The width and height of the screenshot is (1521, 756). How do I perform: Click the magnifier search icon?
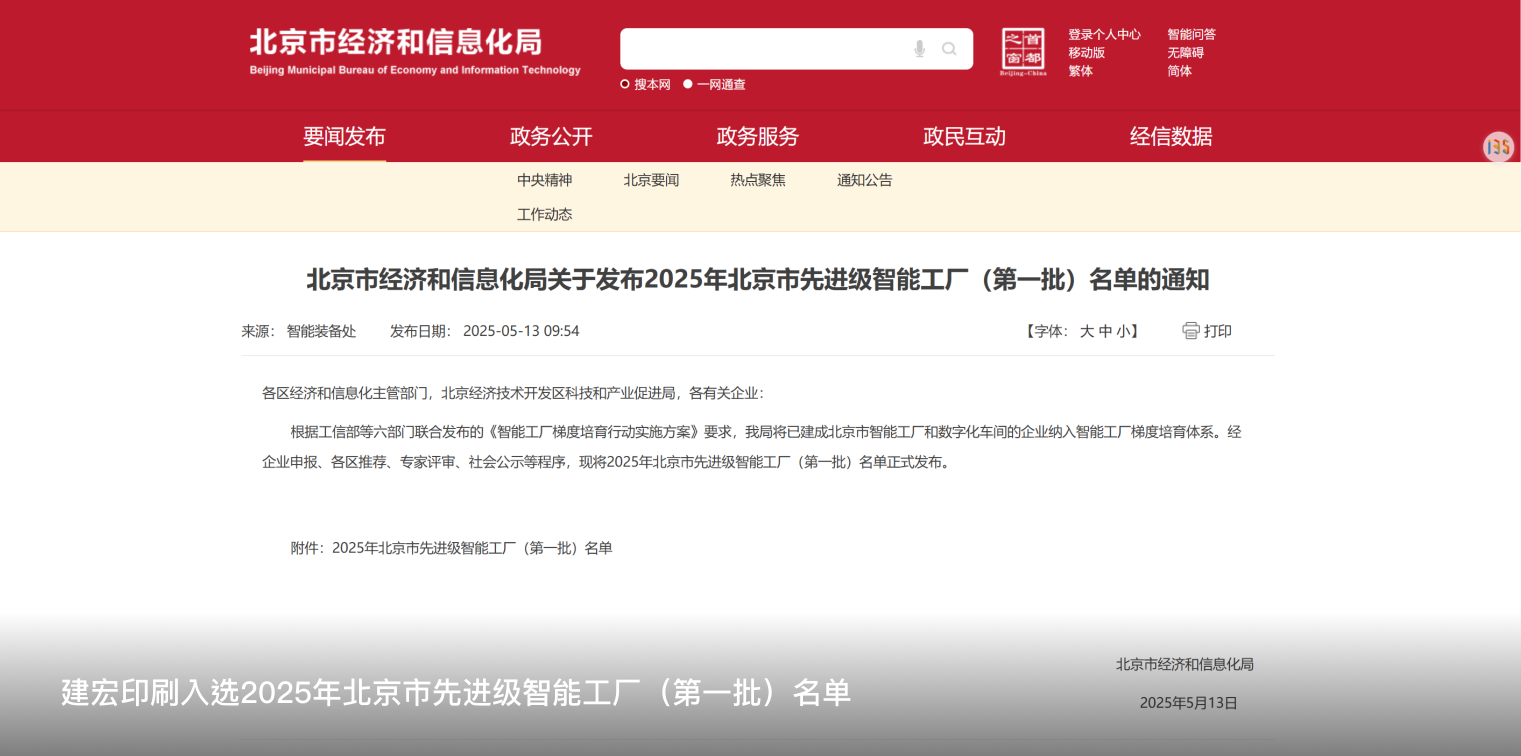click(949, 49)
